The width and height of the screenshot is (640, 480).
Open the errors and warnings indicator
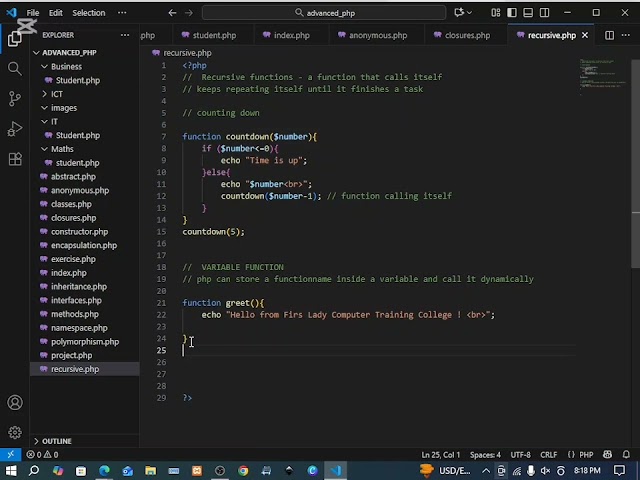[x=42, y=454]
